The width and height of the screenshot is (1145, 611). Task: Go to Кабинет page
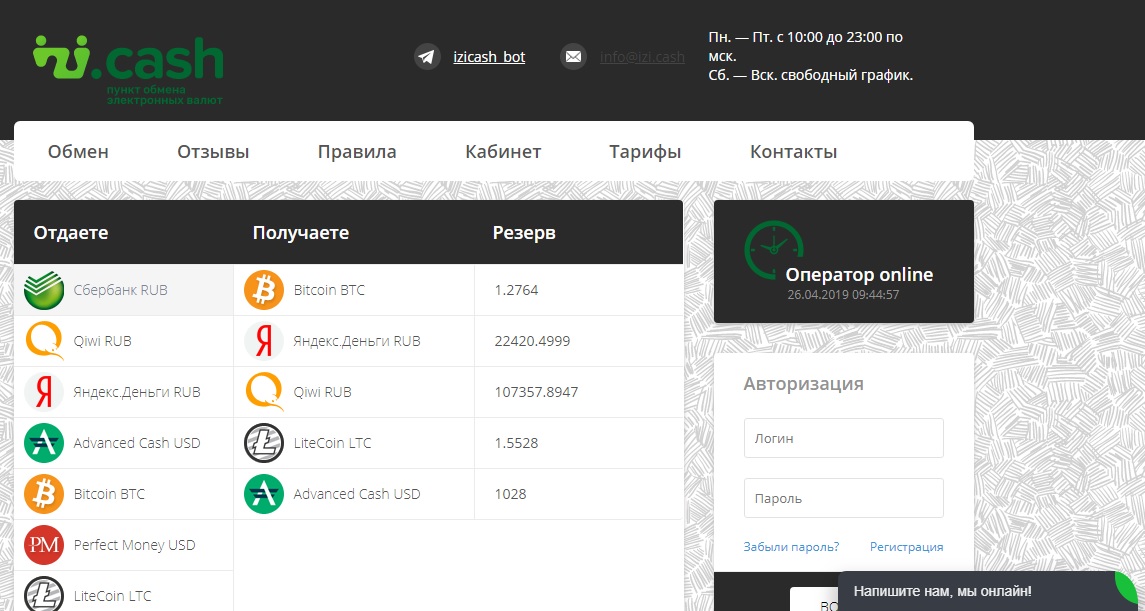coord(503,152)
